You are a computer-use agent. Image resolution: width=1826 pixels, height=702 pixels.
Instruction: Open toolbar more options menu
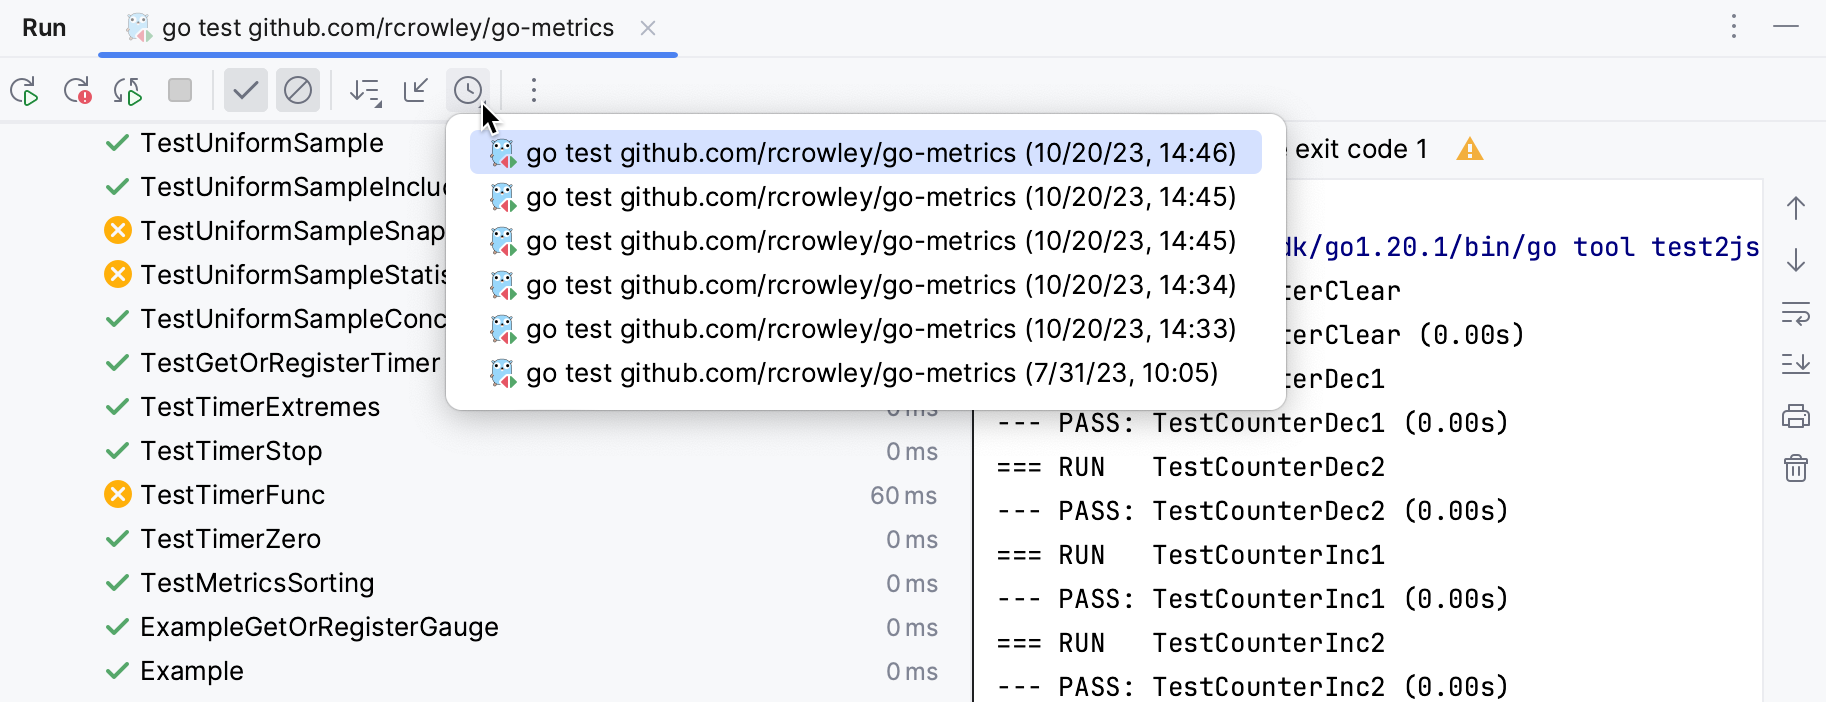pyautogui.click(x=534, y=91)
